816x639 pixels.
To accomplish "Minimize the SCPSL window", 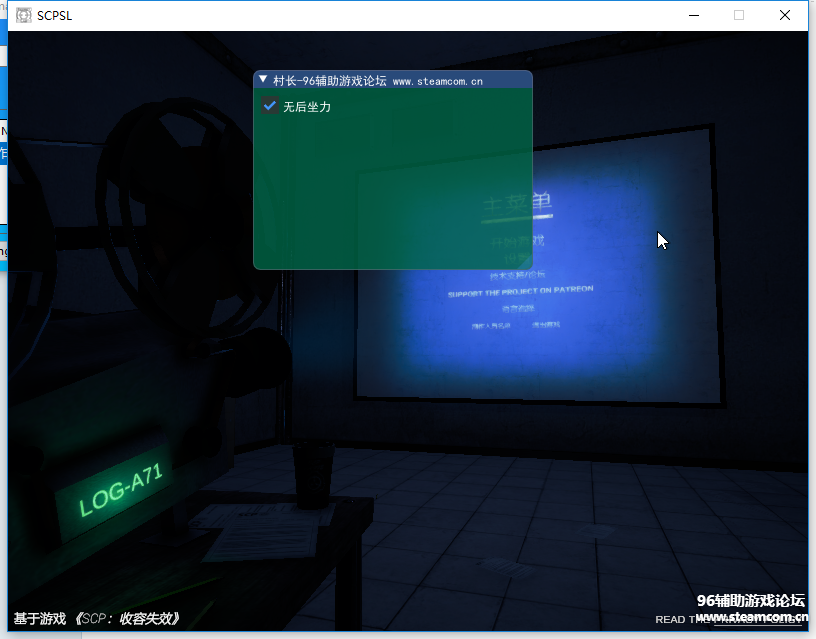I will pos(693,15).
